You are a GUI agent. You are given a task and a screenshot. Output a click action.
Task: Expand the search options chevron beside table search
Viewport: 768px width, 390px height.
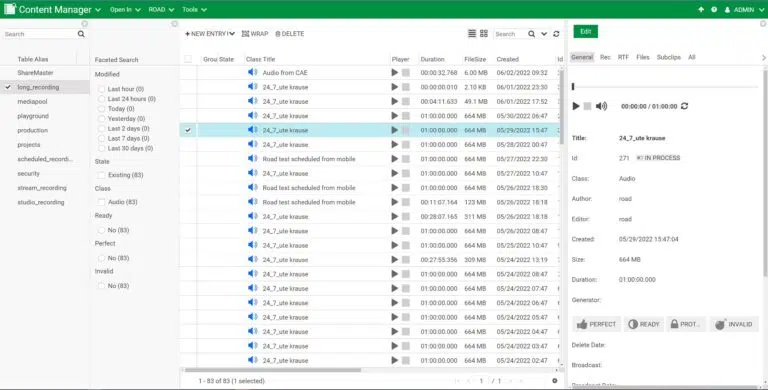544,34
